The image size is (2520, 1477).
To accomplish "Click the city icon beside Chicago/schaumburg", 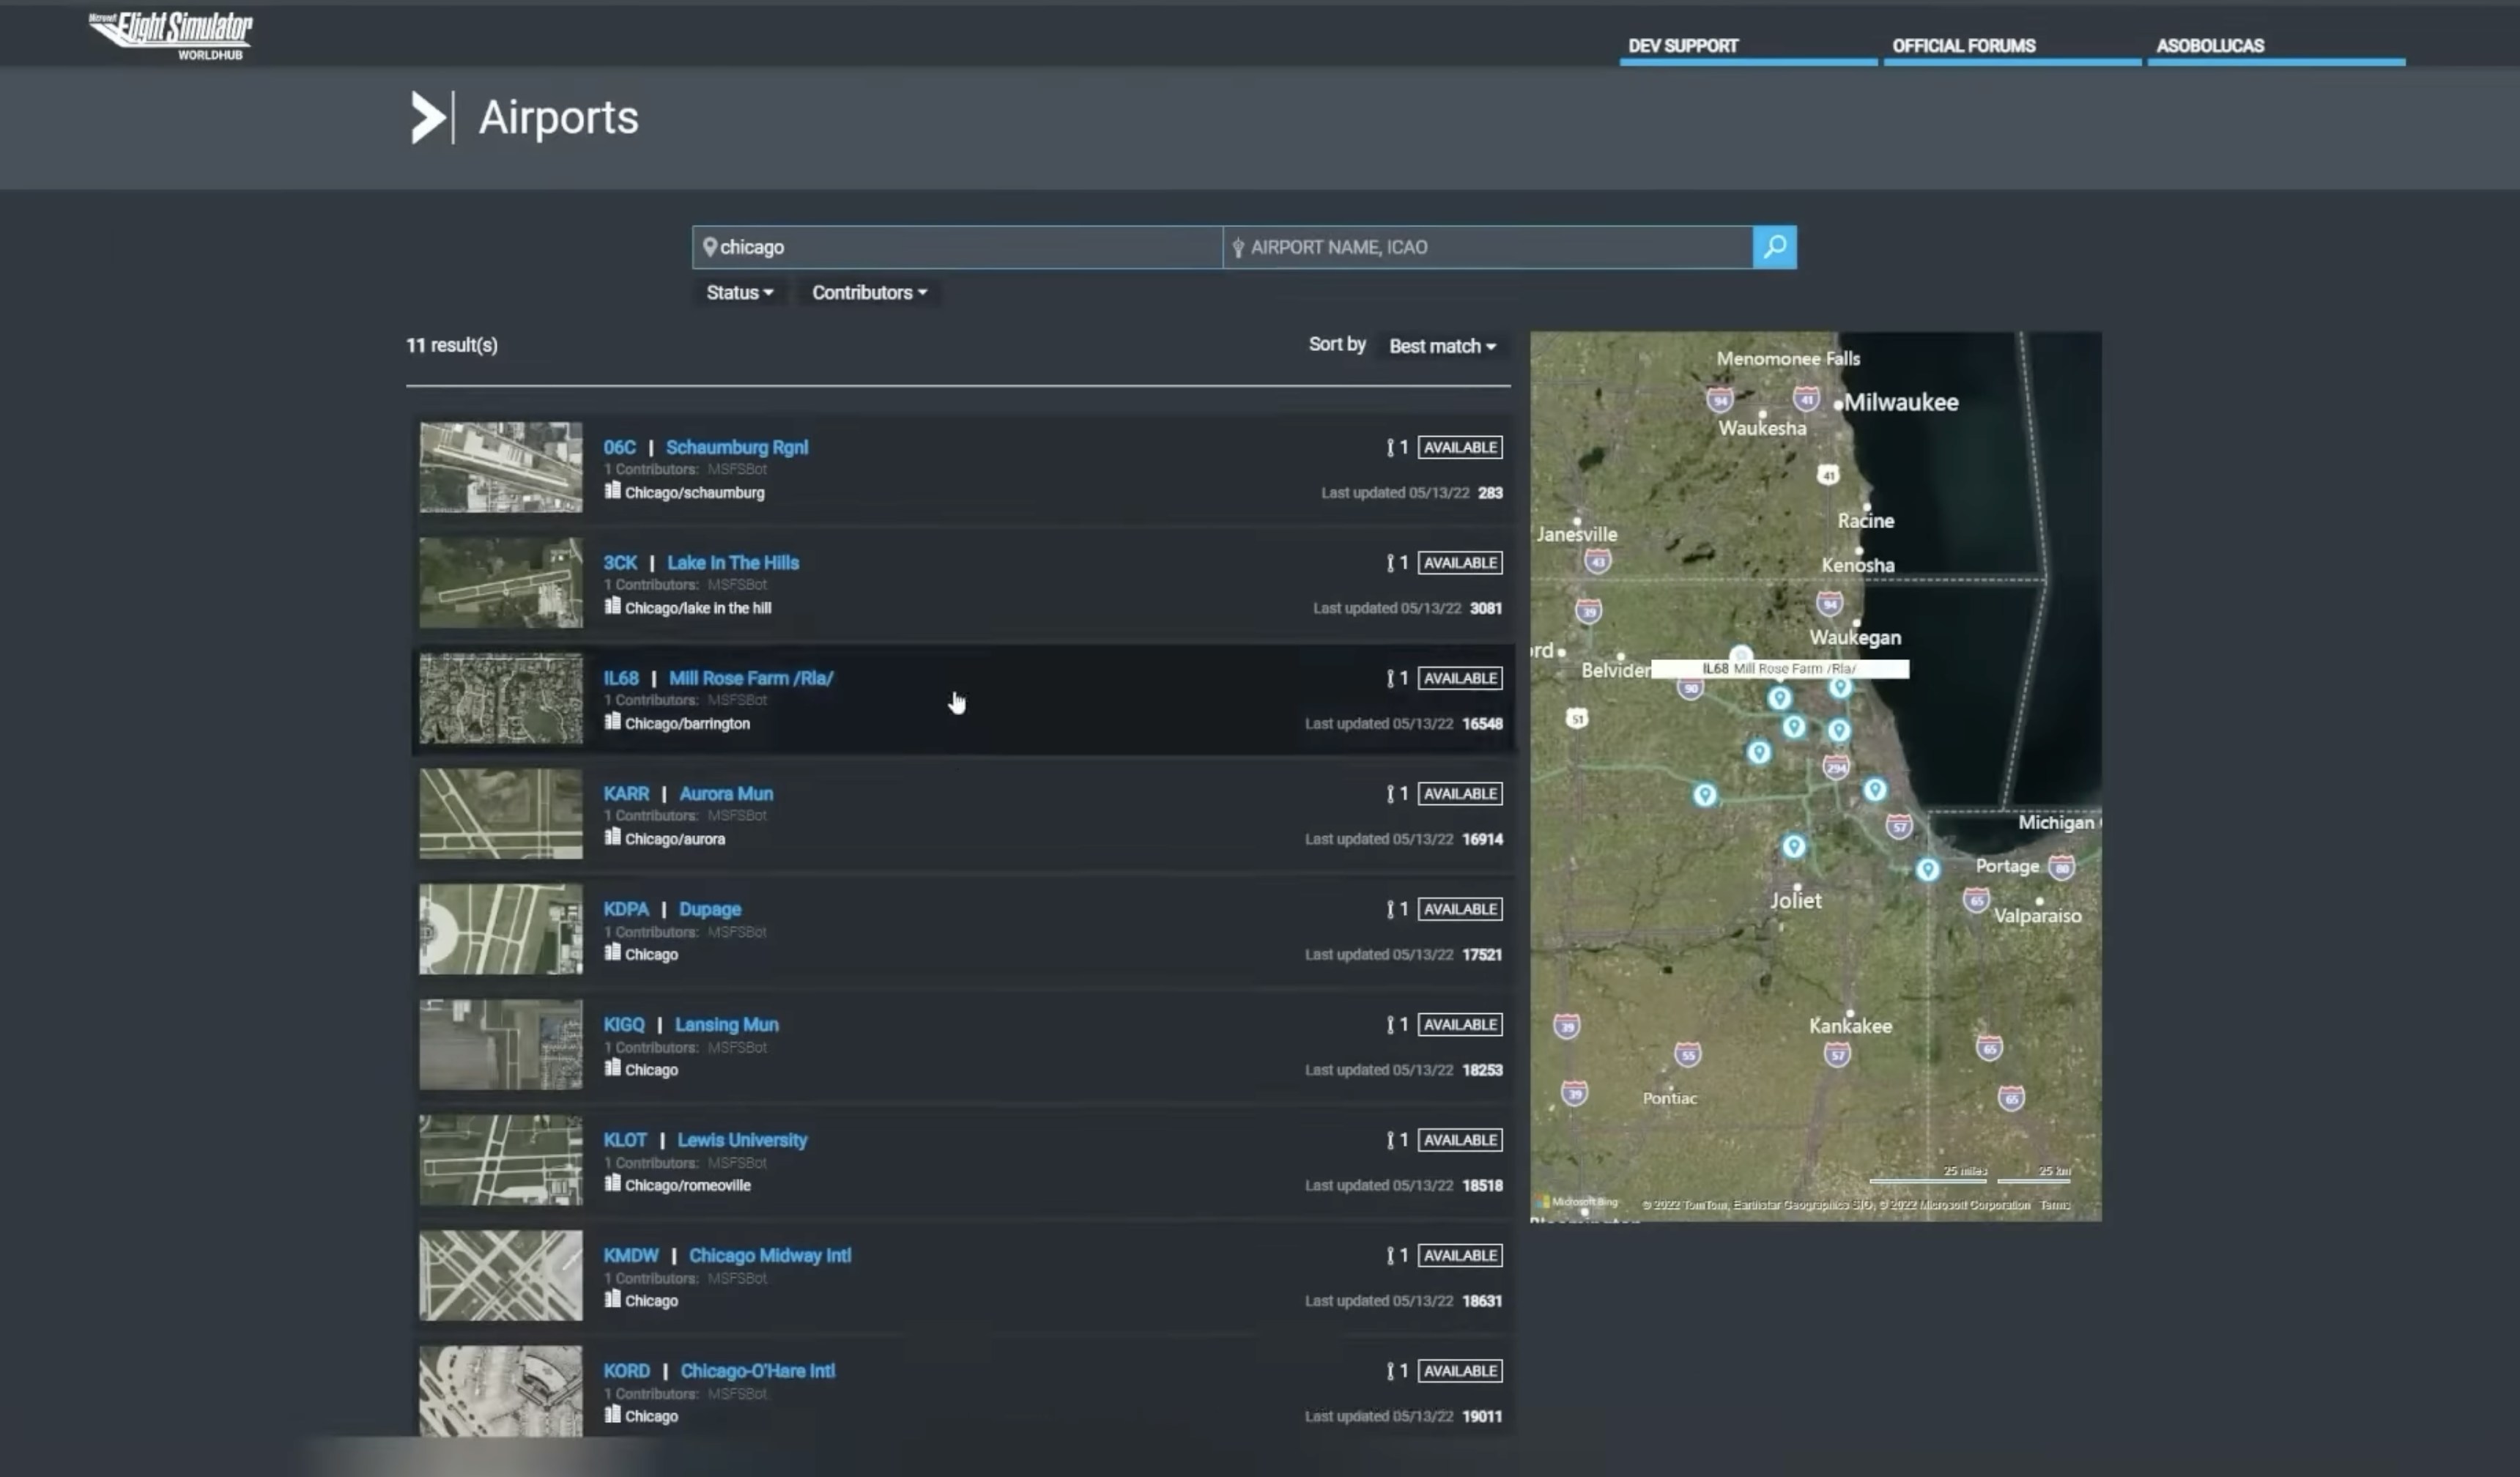I will pyautogui.click(x=612, y=491).
